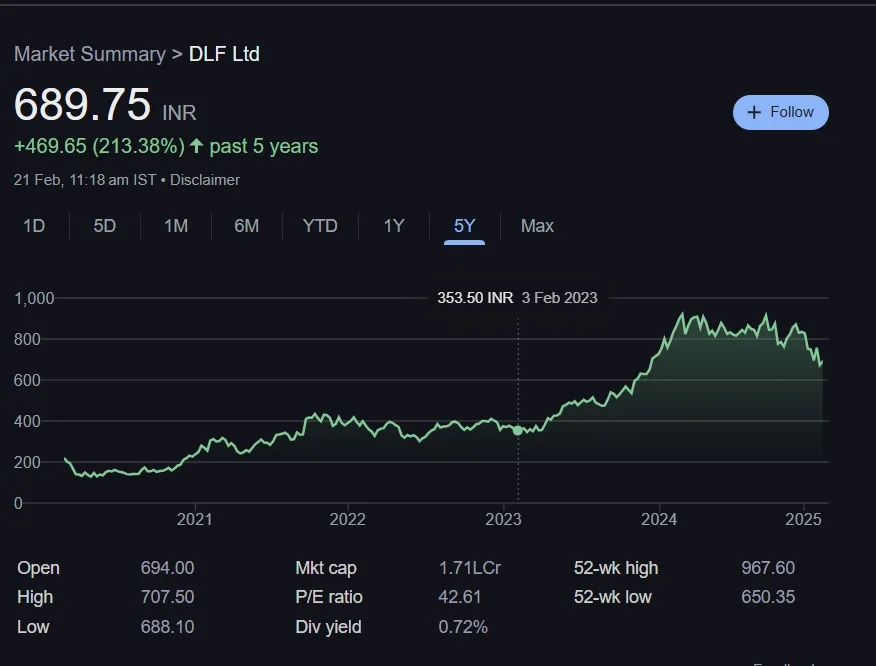Screen dimensions: 876x666
Task: Click the P/E ratio label
Action: pos(329,597)
